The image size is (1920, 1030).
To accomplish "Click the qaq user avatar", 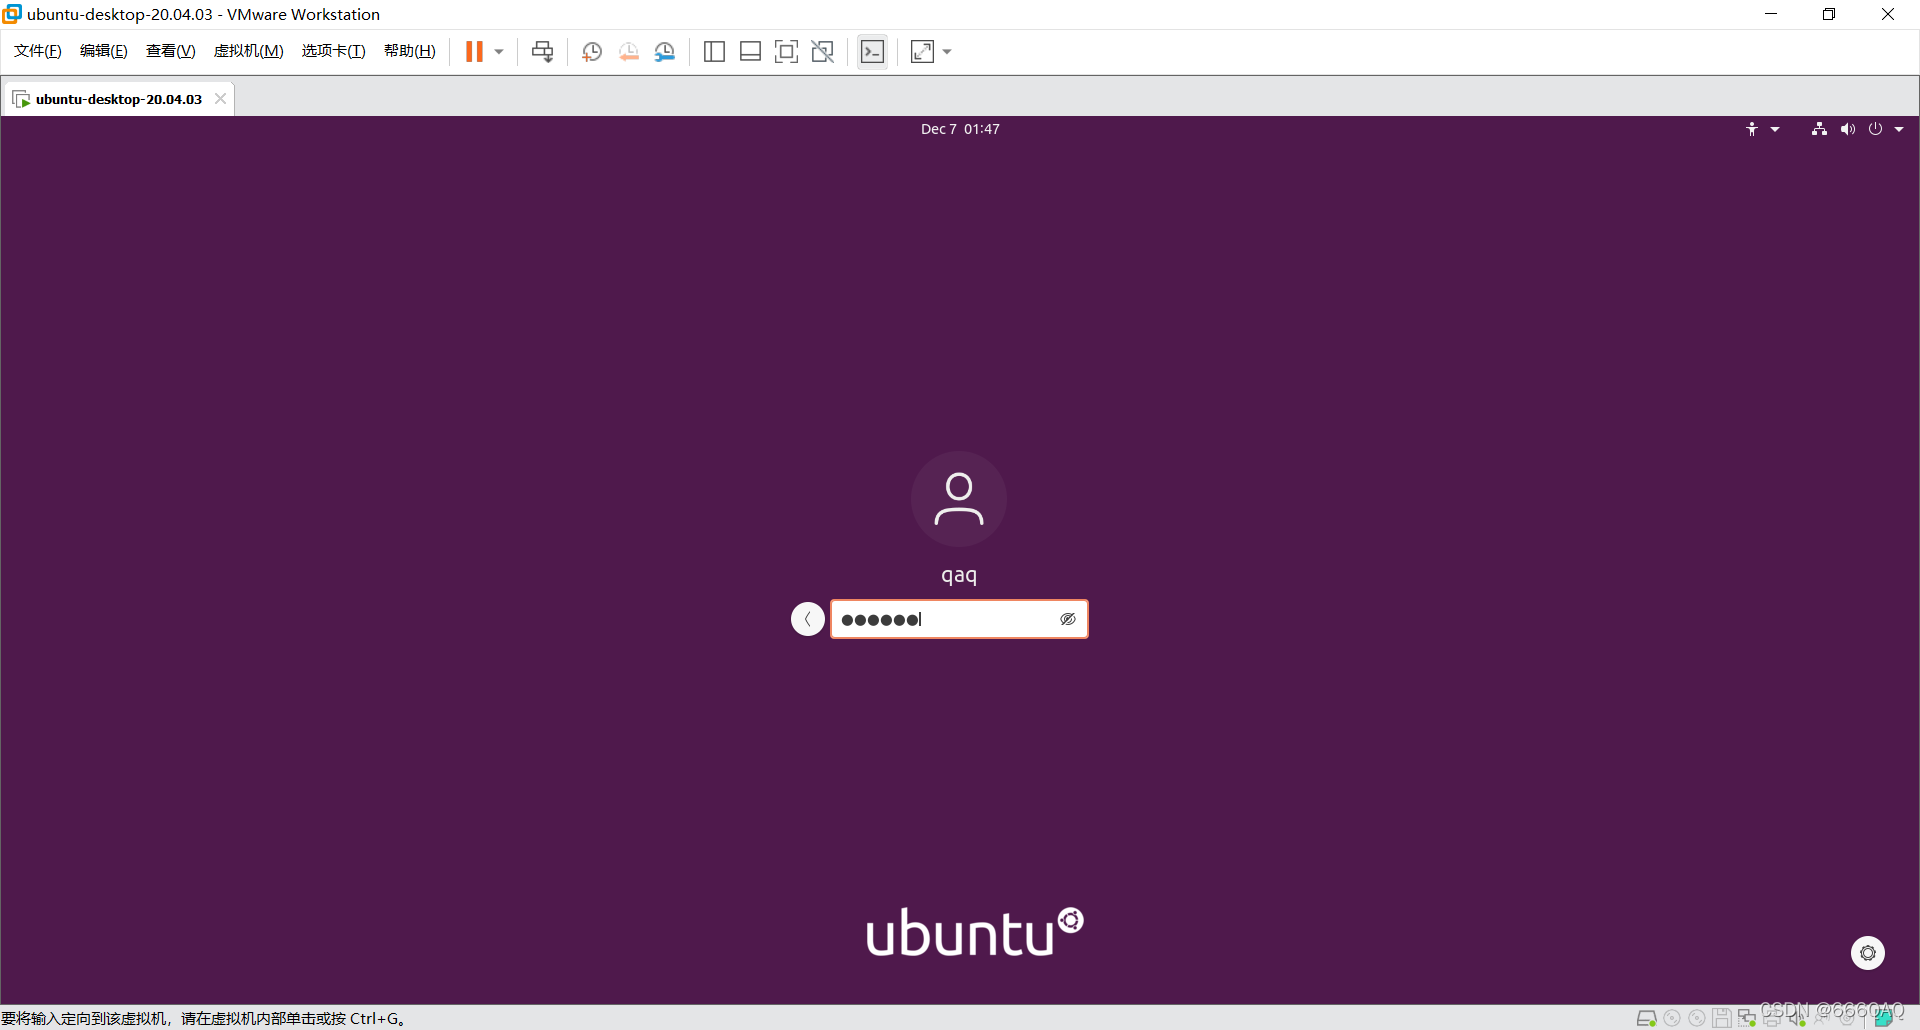I will coord(959,499).
